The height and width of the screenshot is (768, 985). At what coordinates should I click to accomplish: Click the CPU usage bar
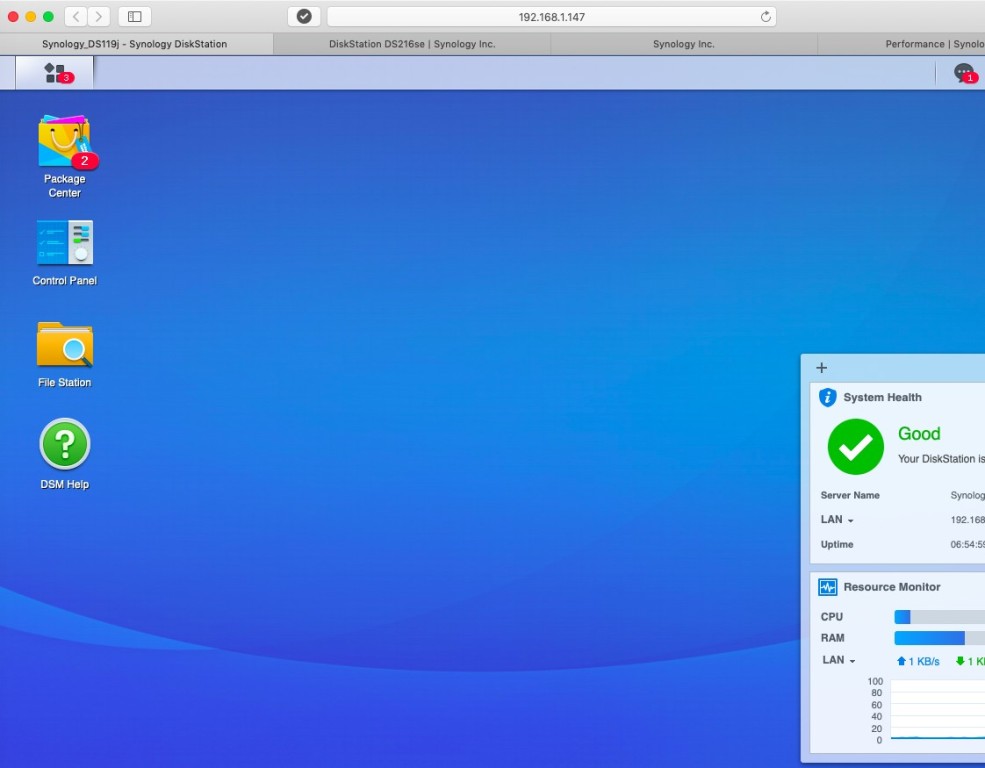pos(940,617)
